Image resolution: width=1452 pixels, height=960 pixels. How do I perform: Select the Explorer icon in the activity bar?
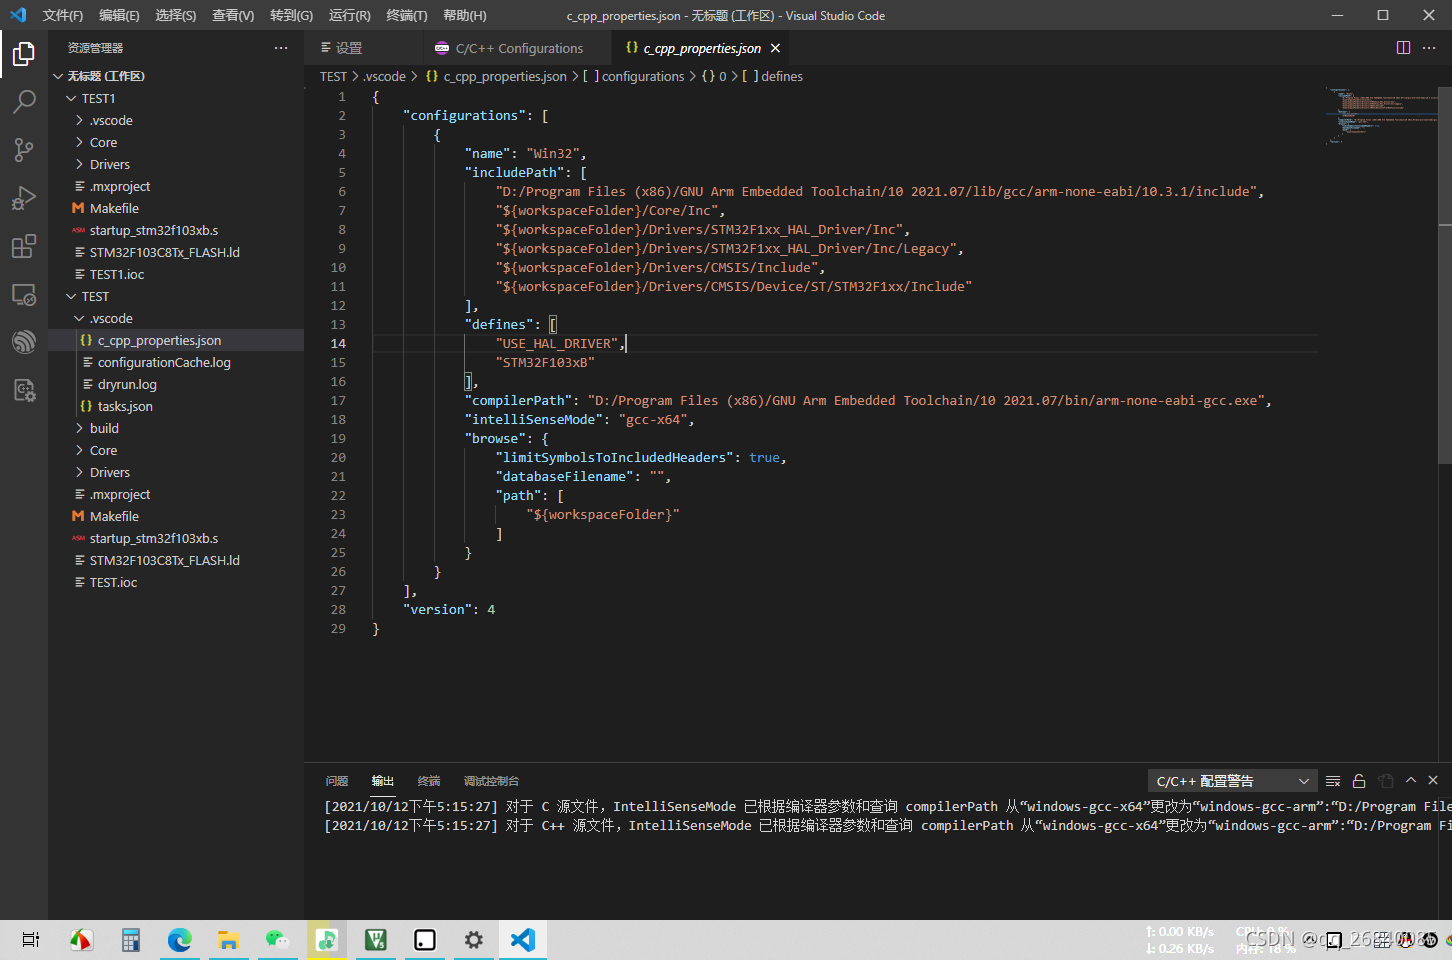[x=25, y=54]
